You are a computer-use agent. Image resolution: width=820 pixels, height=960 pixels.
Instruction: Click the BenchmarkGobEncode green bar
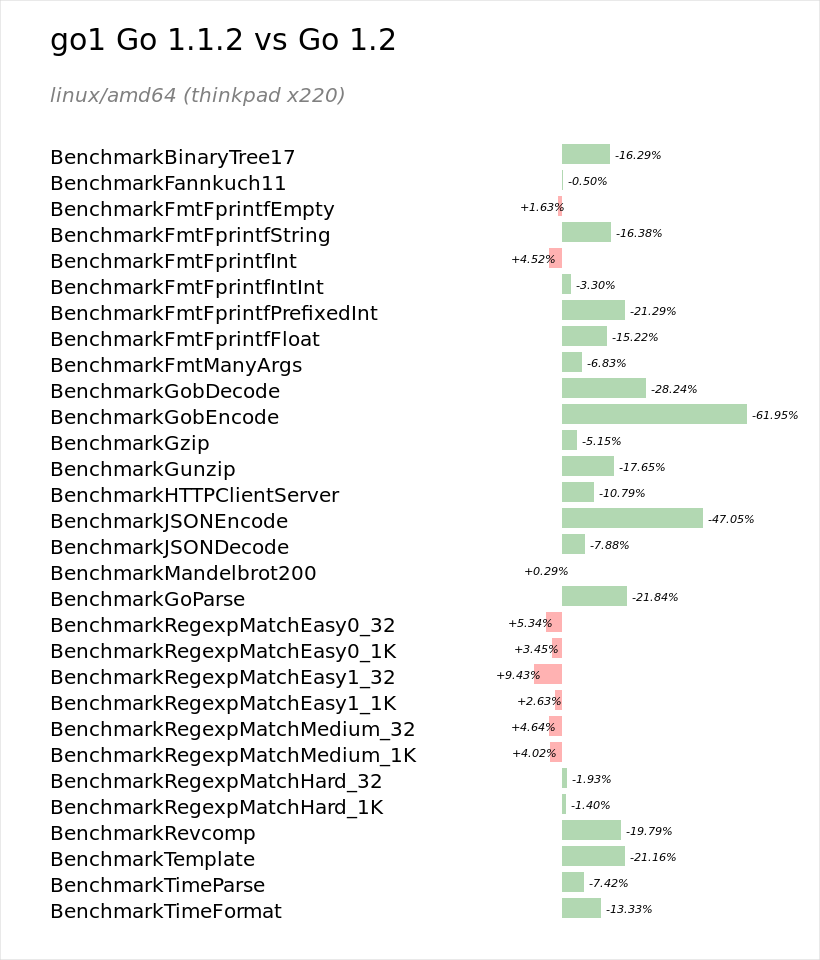coord(654,414)
